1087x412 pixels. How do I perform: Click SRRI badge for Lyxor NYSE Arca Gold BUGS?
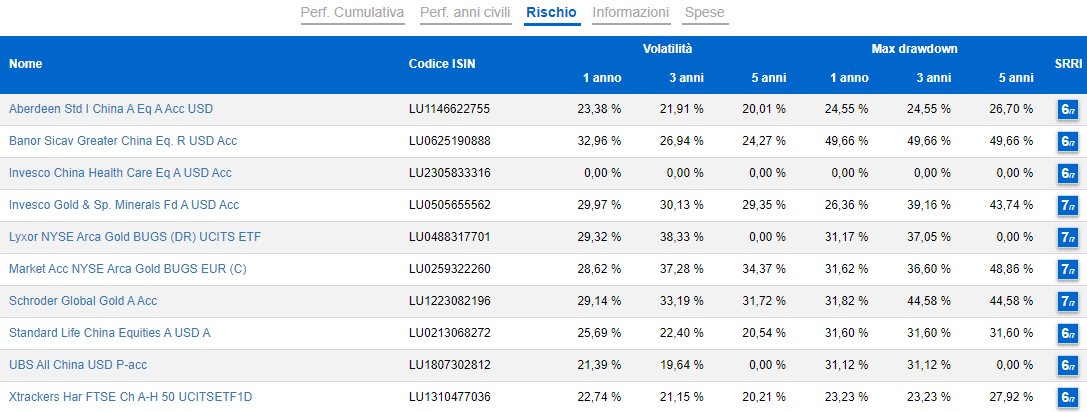tap(1067, 238)
